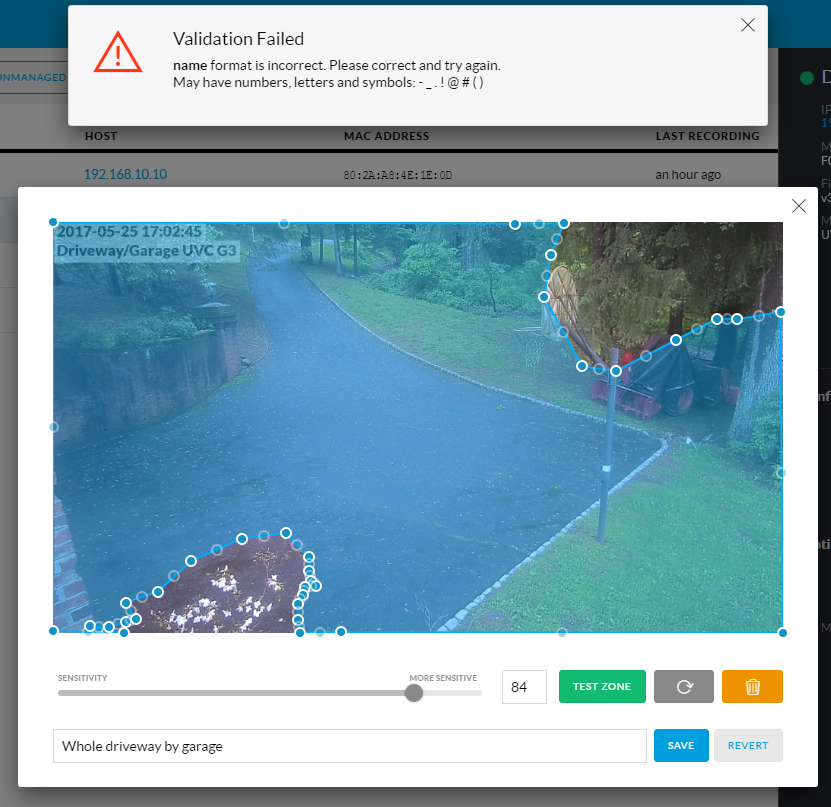
Task: Click the sensitivity slider handle
Action: point(414,693)
